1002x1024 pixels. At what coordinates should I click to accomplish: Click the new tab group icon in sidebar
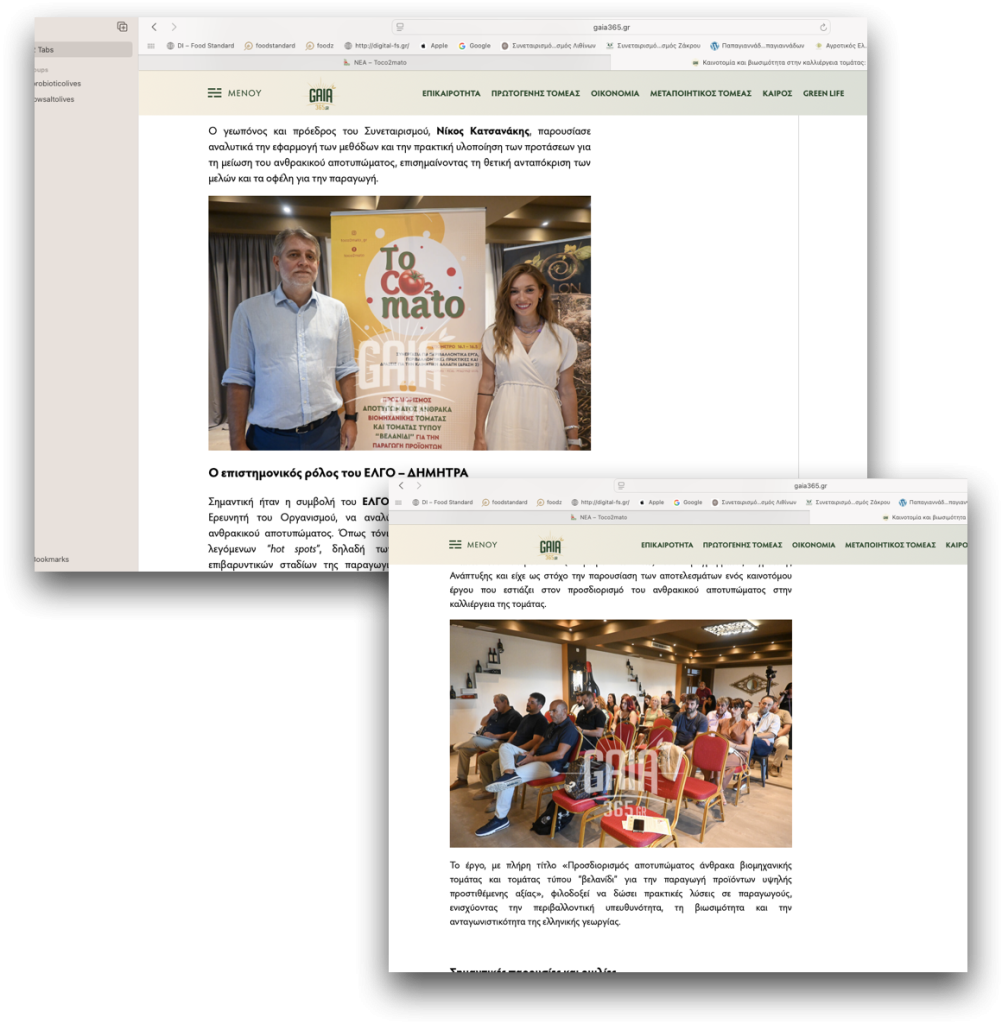point(122,27)
